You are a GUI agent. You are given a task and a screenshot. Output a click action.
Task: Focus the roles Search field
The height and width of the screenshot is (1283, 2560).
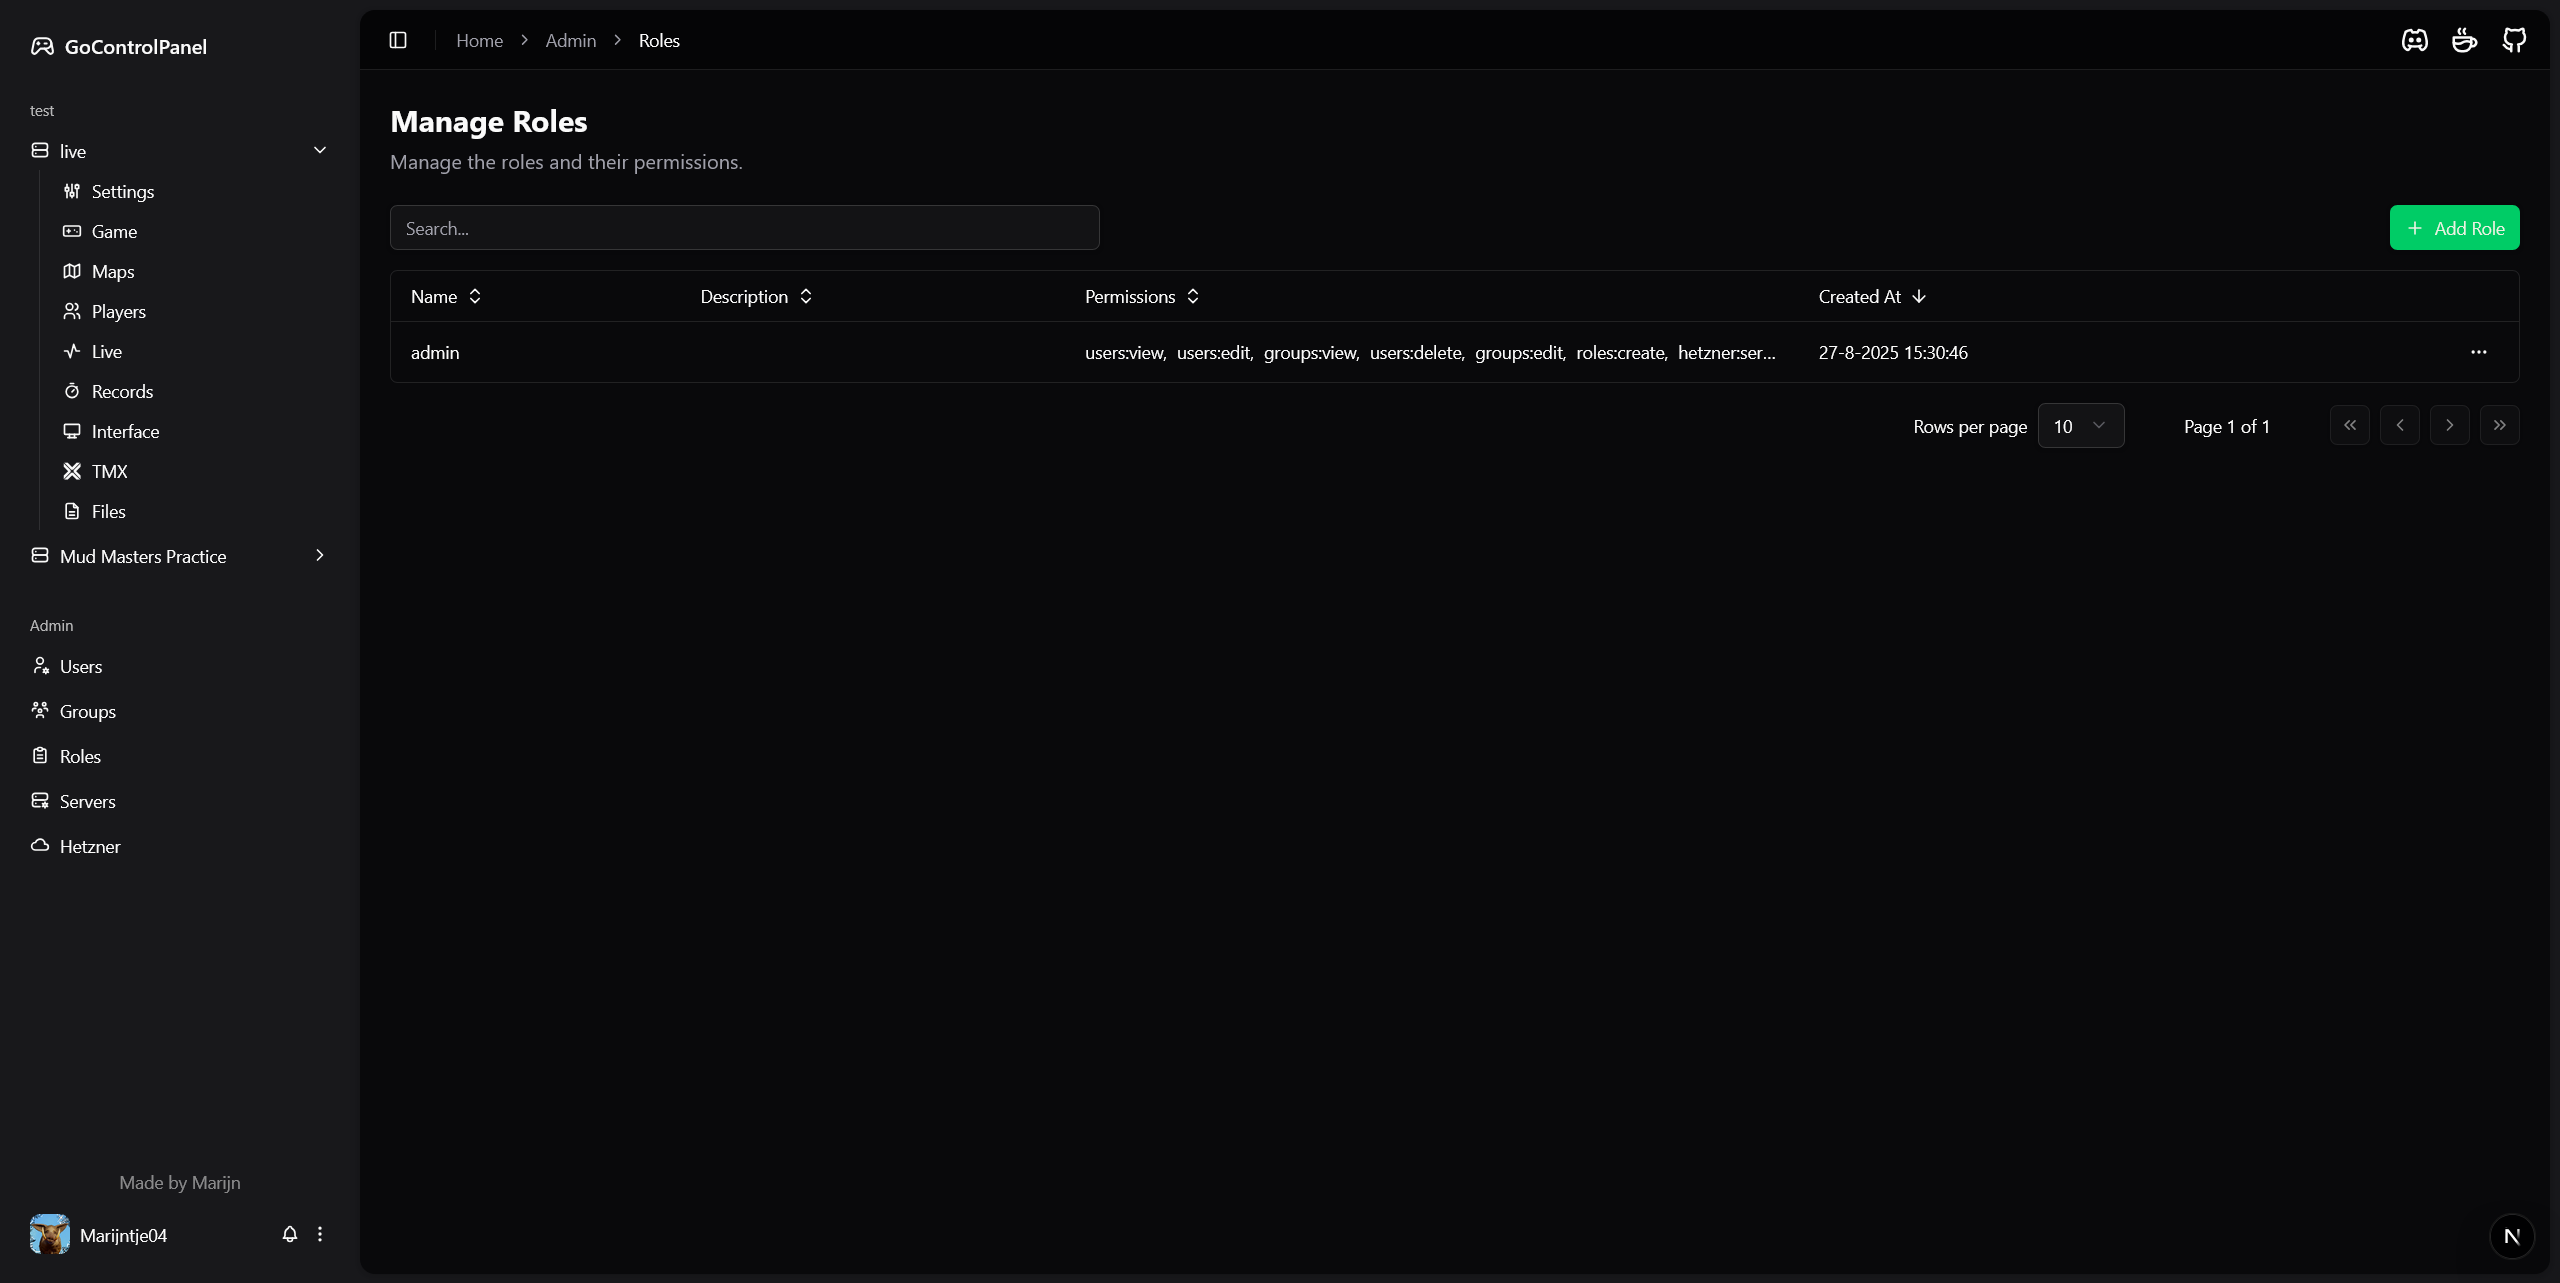click(744, 228)
